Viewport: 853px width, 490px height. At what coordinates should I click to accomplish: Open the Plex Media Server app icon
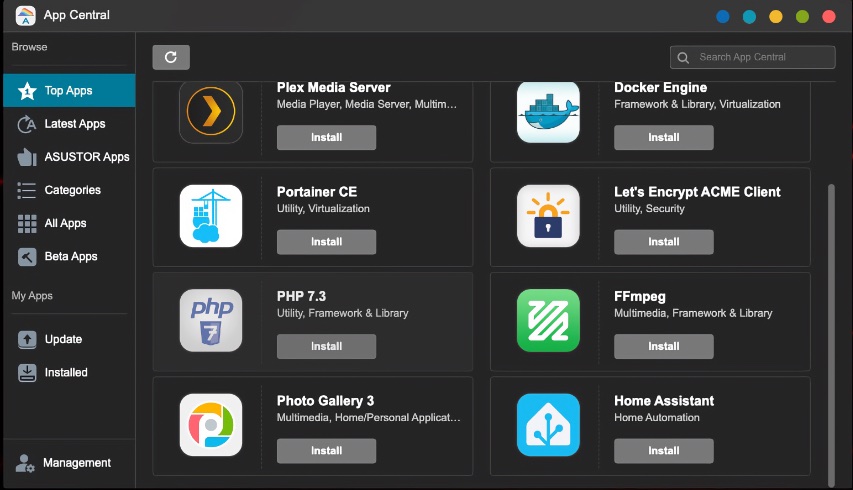211,112
